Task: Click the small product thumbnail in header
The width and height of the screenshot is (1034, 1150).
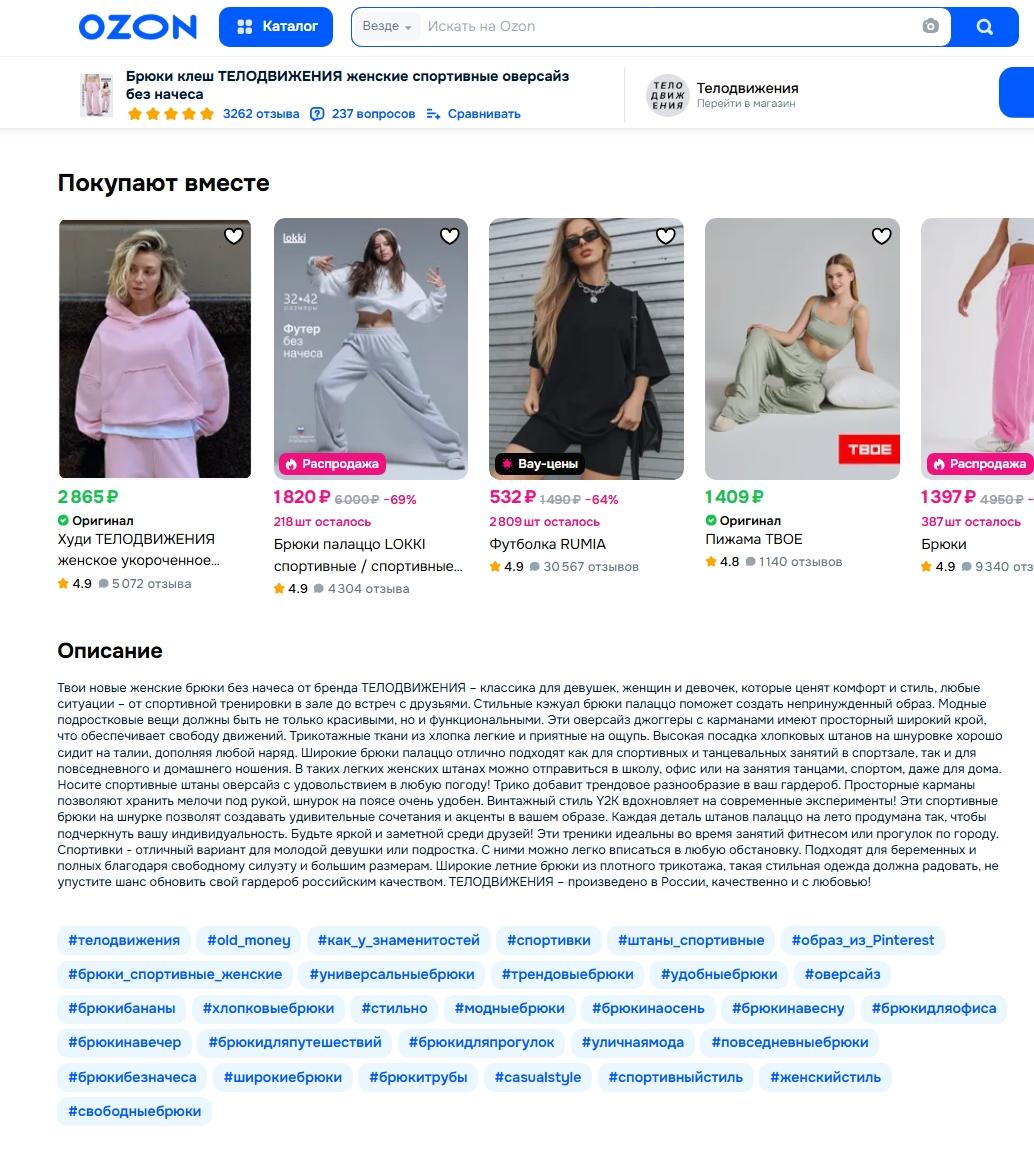Action: coord(96,95)
